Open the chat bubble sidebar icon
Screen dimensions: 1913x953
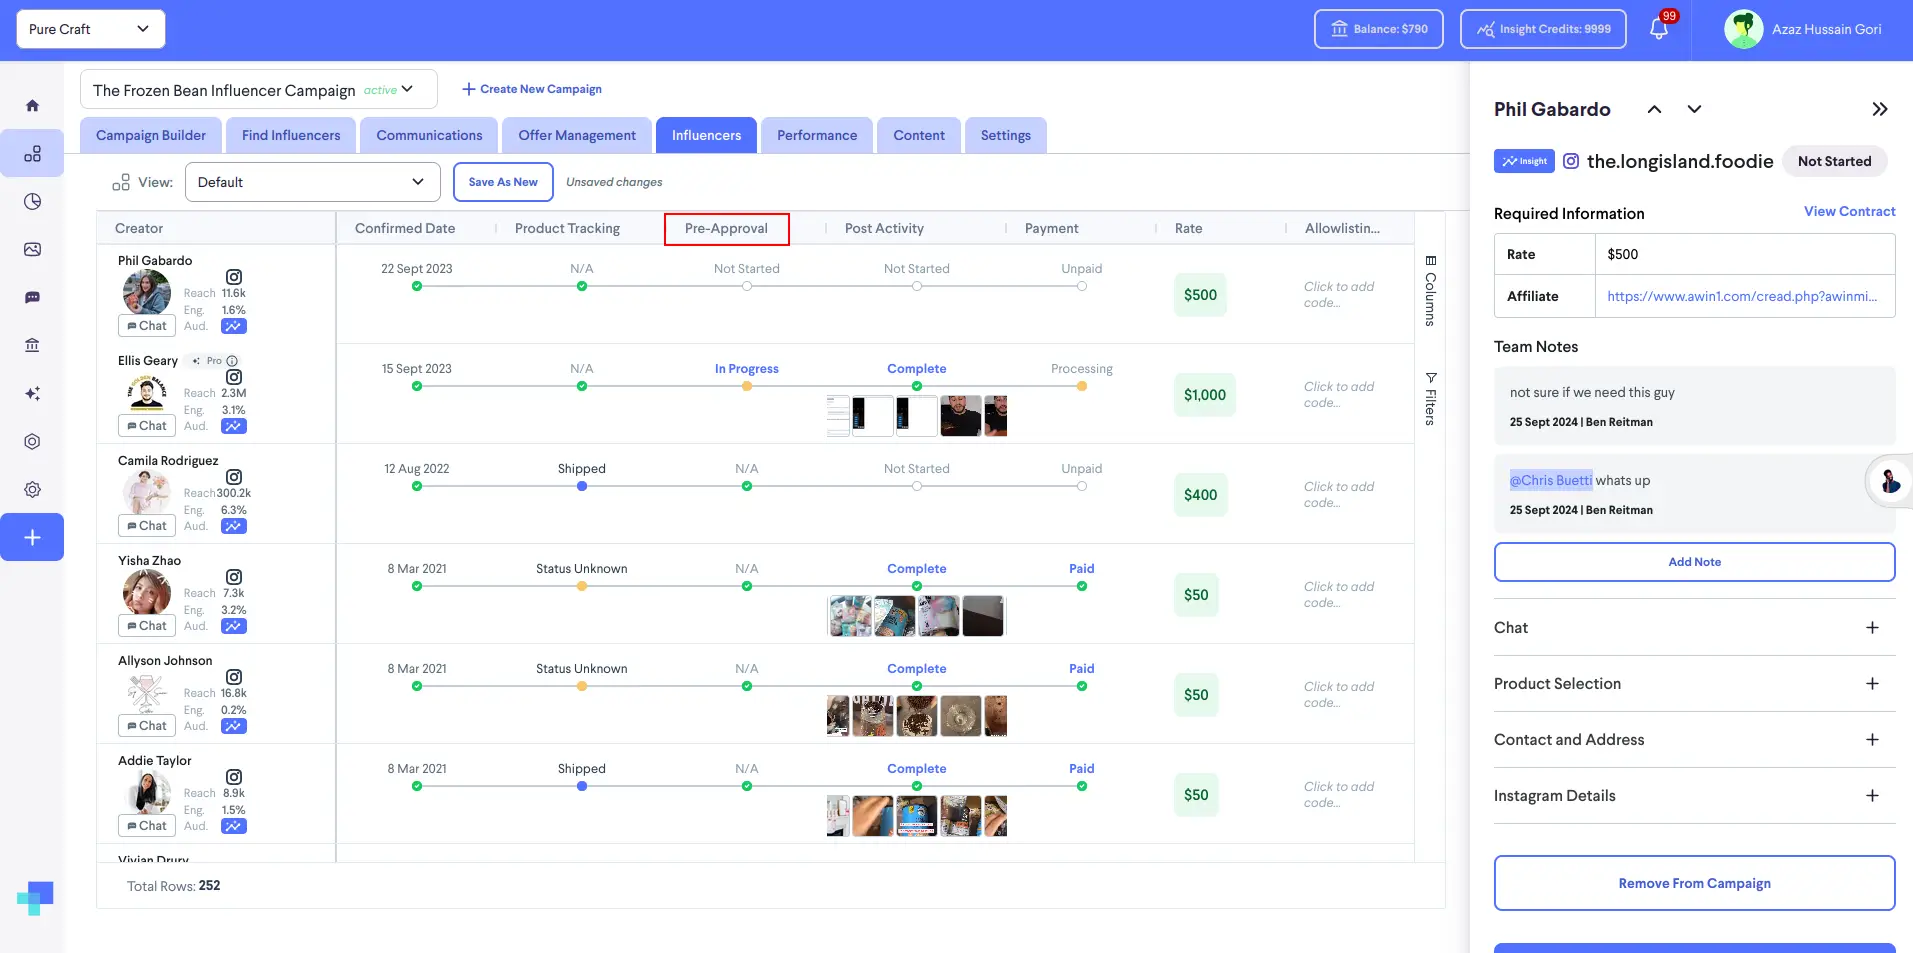(32, 297)
